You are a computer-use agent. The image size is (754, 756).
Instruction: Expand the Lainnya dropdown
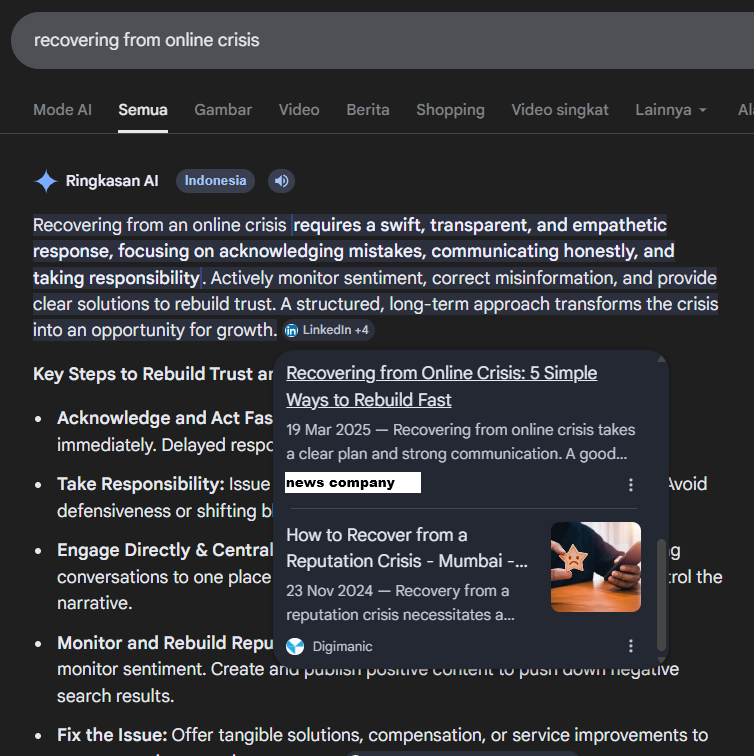click(x=671, y=110)
